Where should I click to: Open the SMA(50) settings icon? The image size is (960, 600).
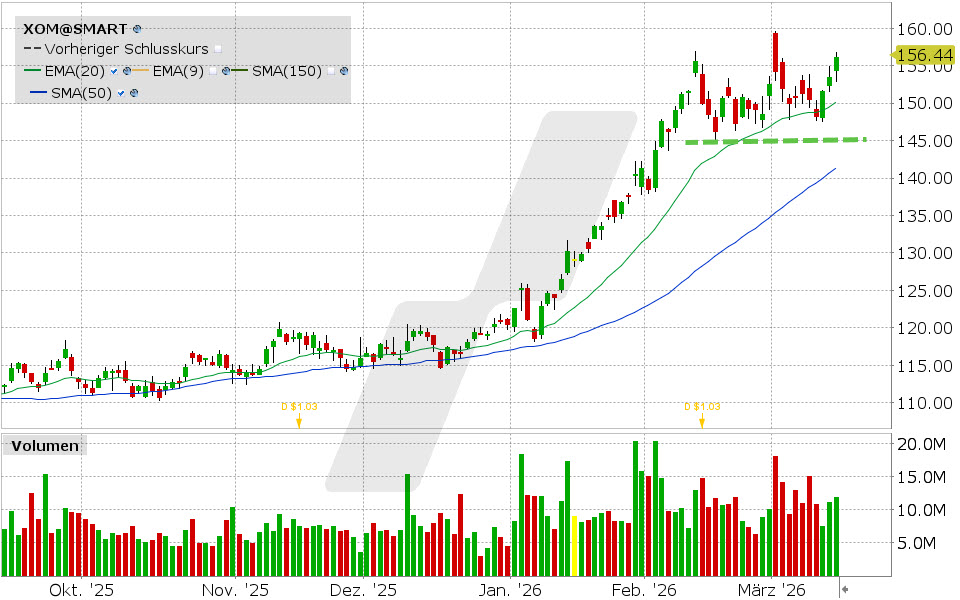133,93
